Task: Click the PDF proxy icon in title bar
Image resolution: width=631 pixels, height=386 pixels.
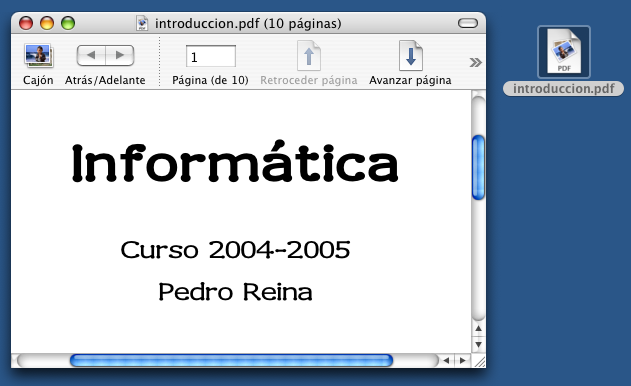Action: point(142,23)
